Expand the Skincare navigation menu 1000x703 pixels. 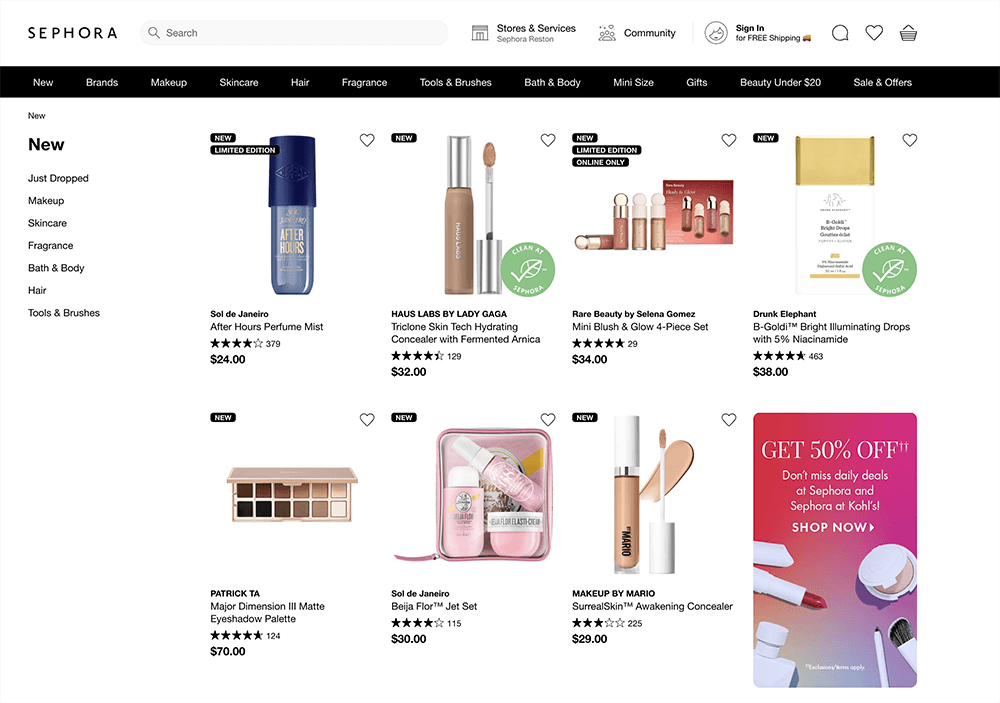coord(239,82)
